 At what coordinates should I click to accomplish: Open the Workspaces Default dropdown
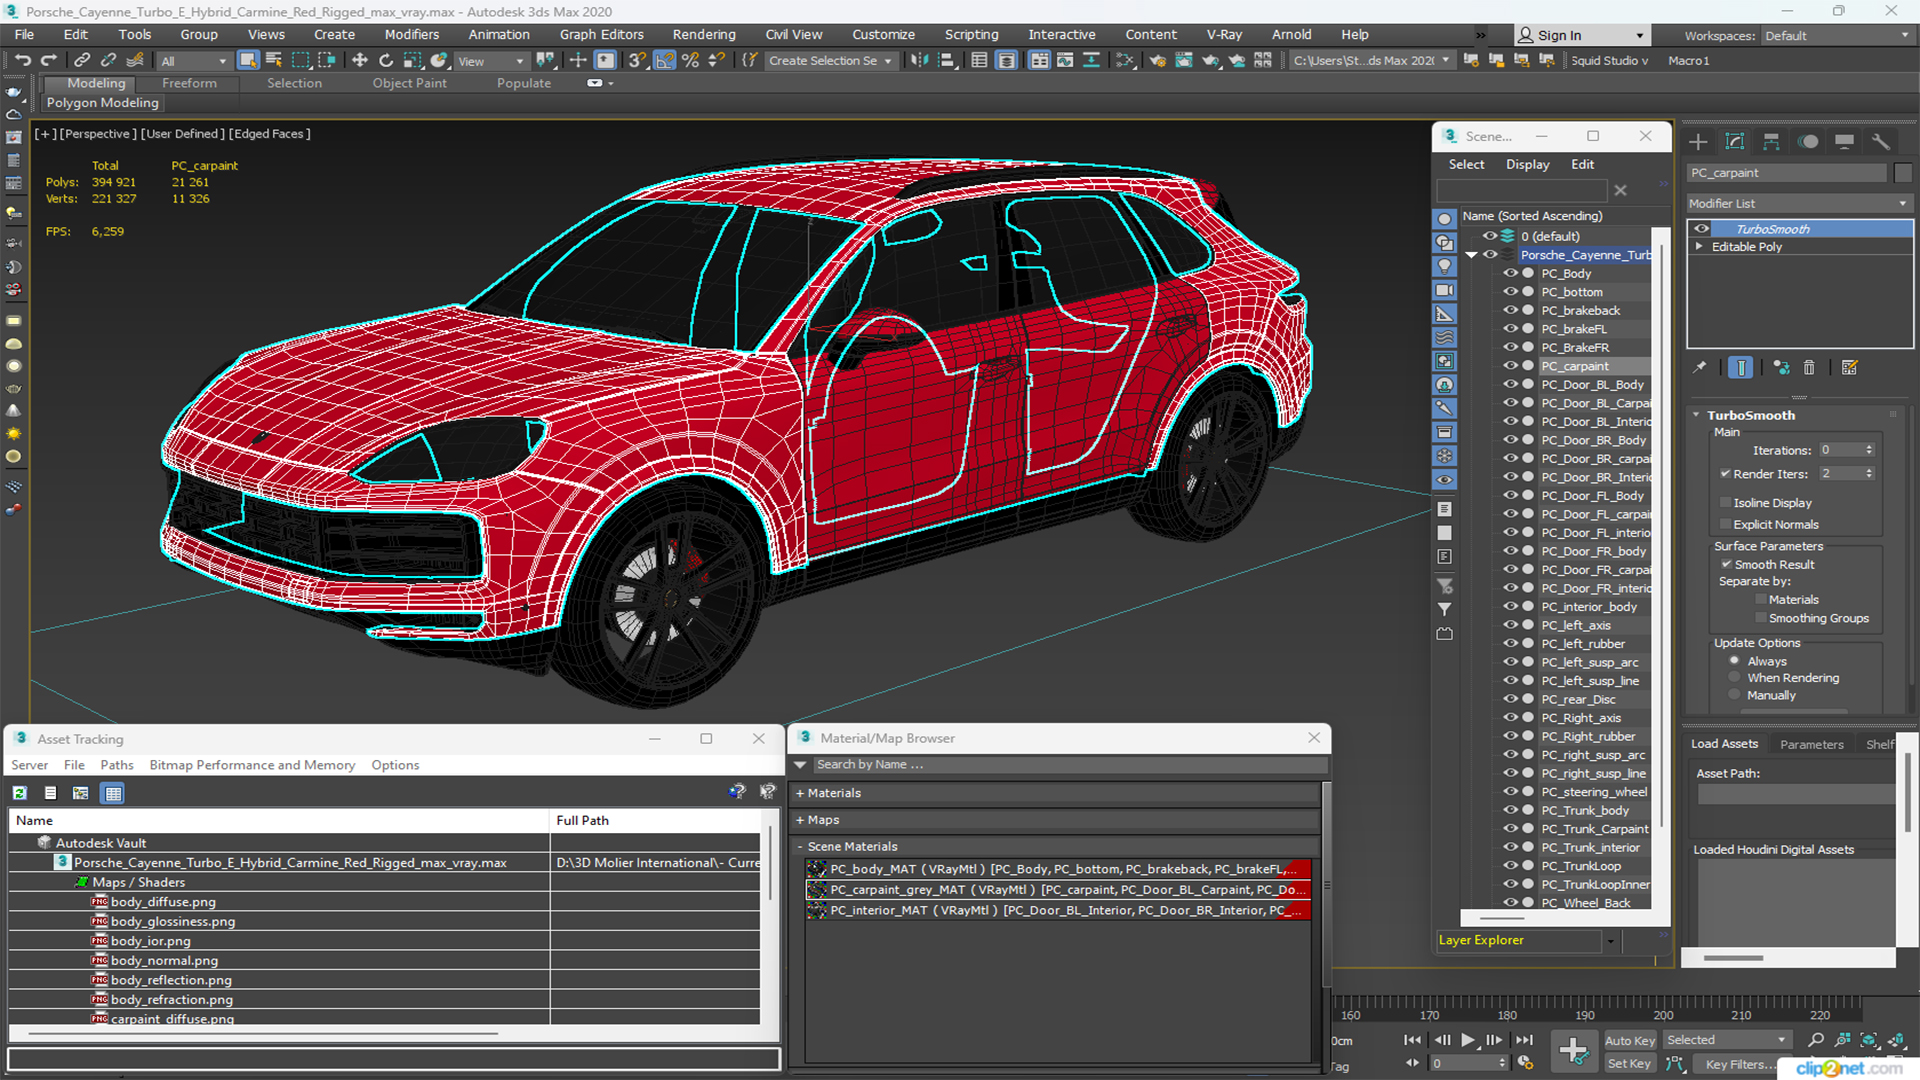click(x=1836, y=36)
